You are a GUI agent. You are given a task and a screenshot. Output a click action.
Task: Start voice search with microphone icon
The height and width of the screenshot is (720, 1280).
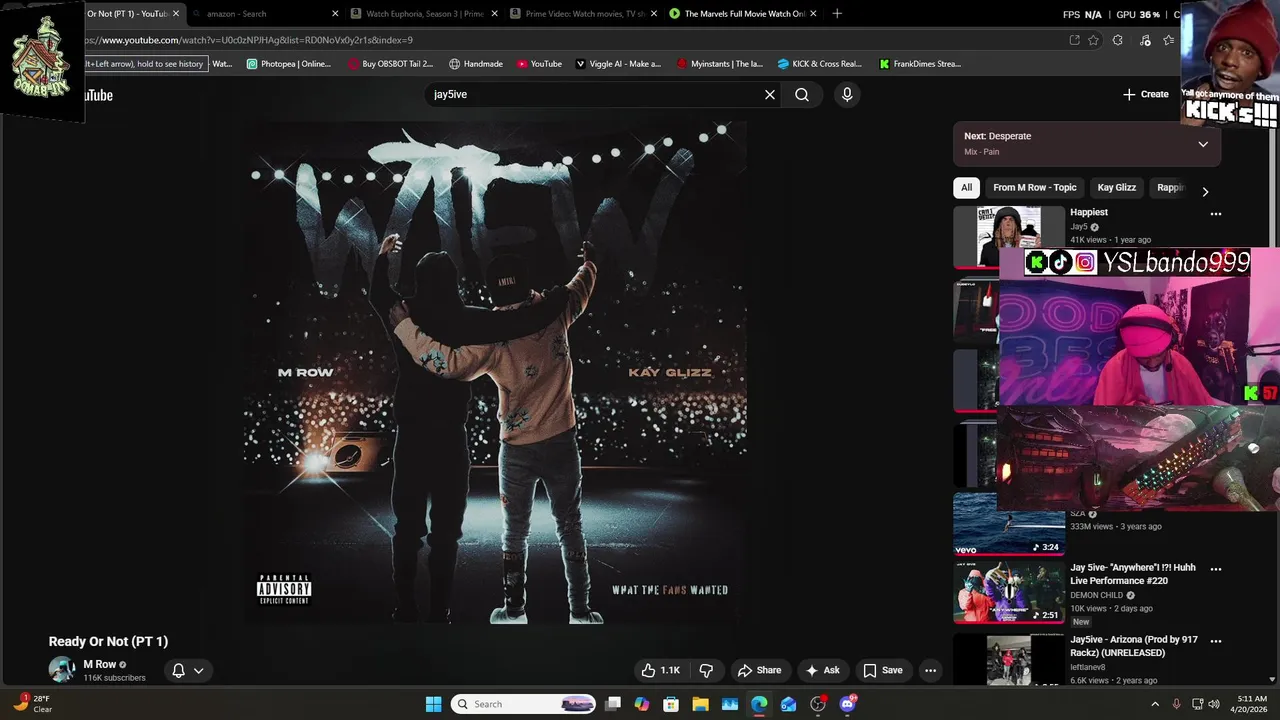[847, 94]
